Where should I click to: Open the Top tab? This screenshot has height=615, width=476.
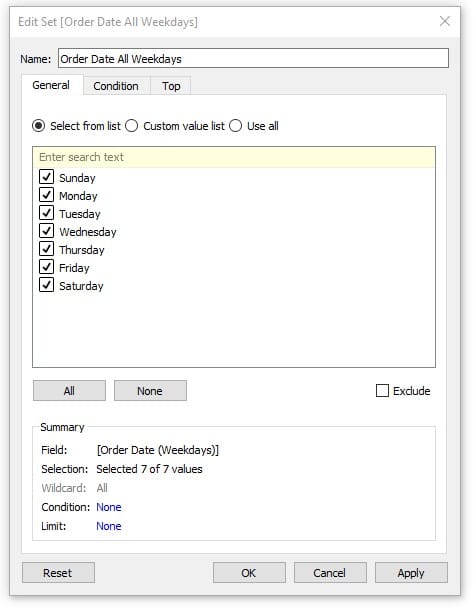pyautogui.click(x=171, y=86)
